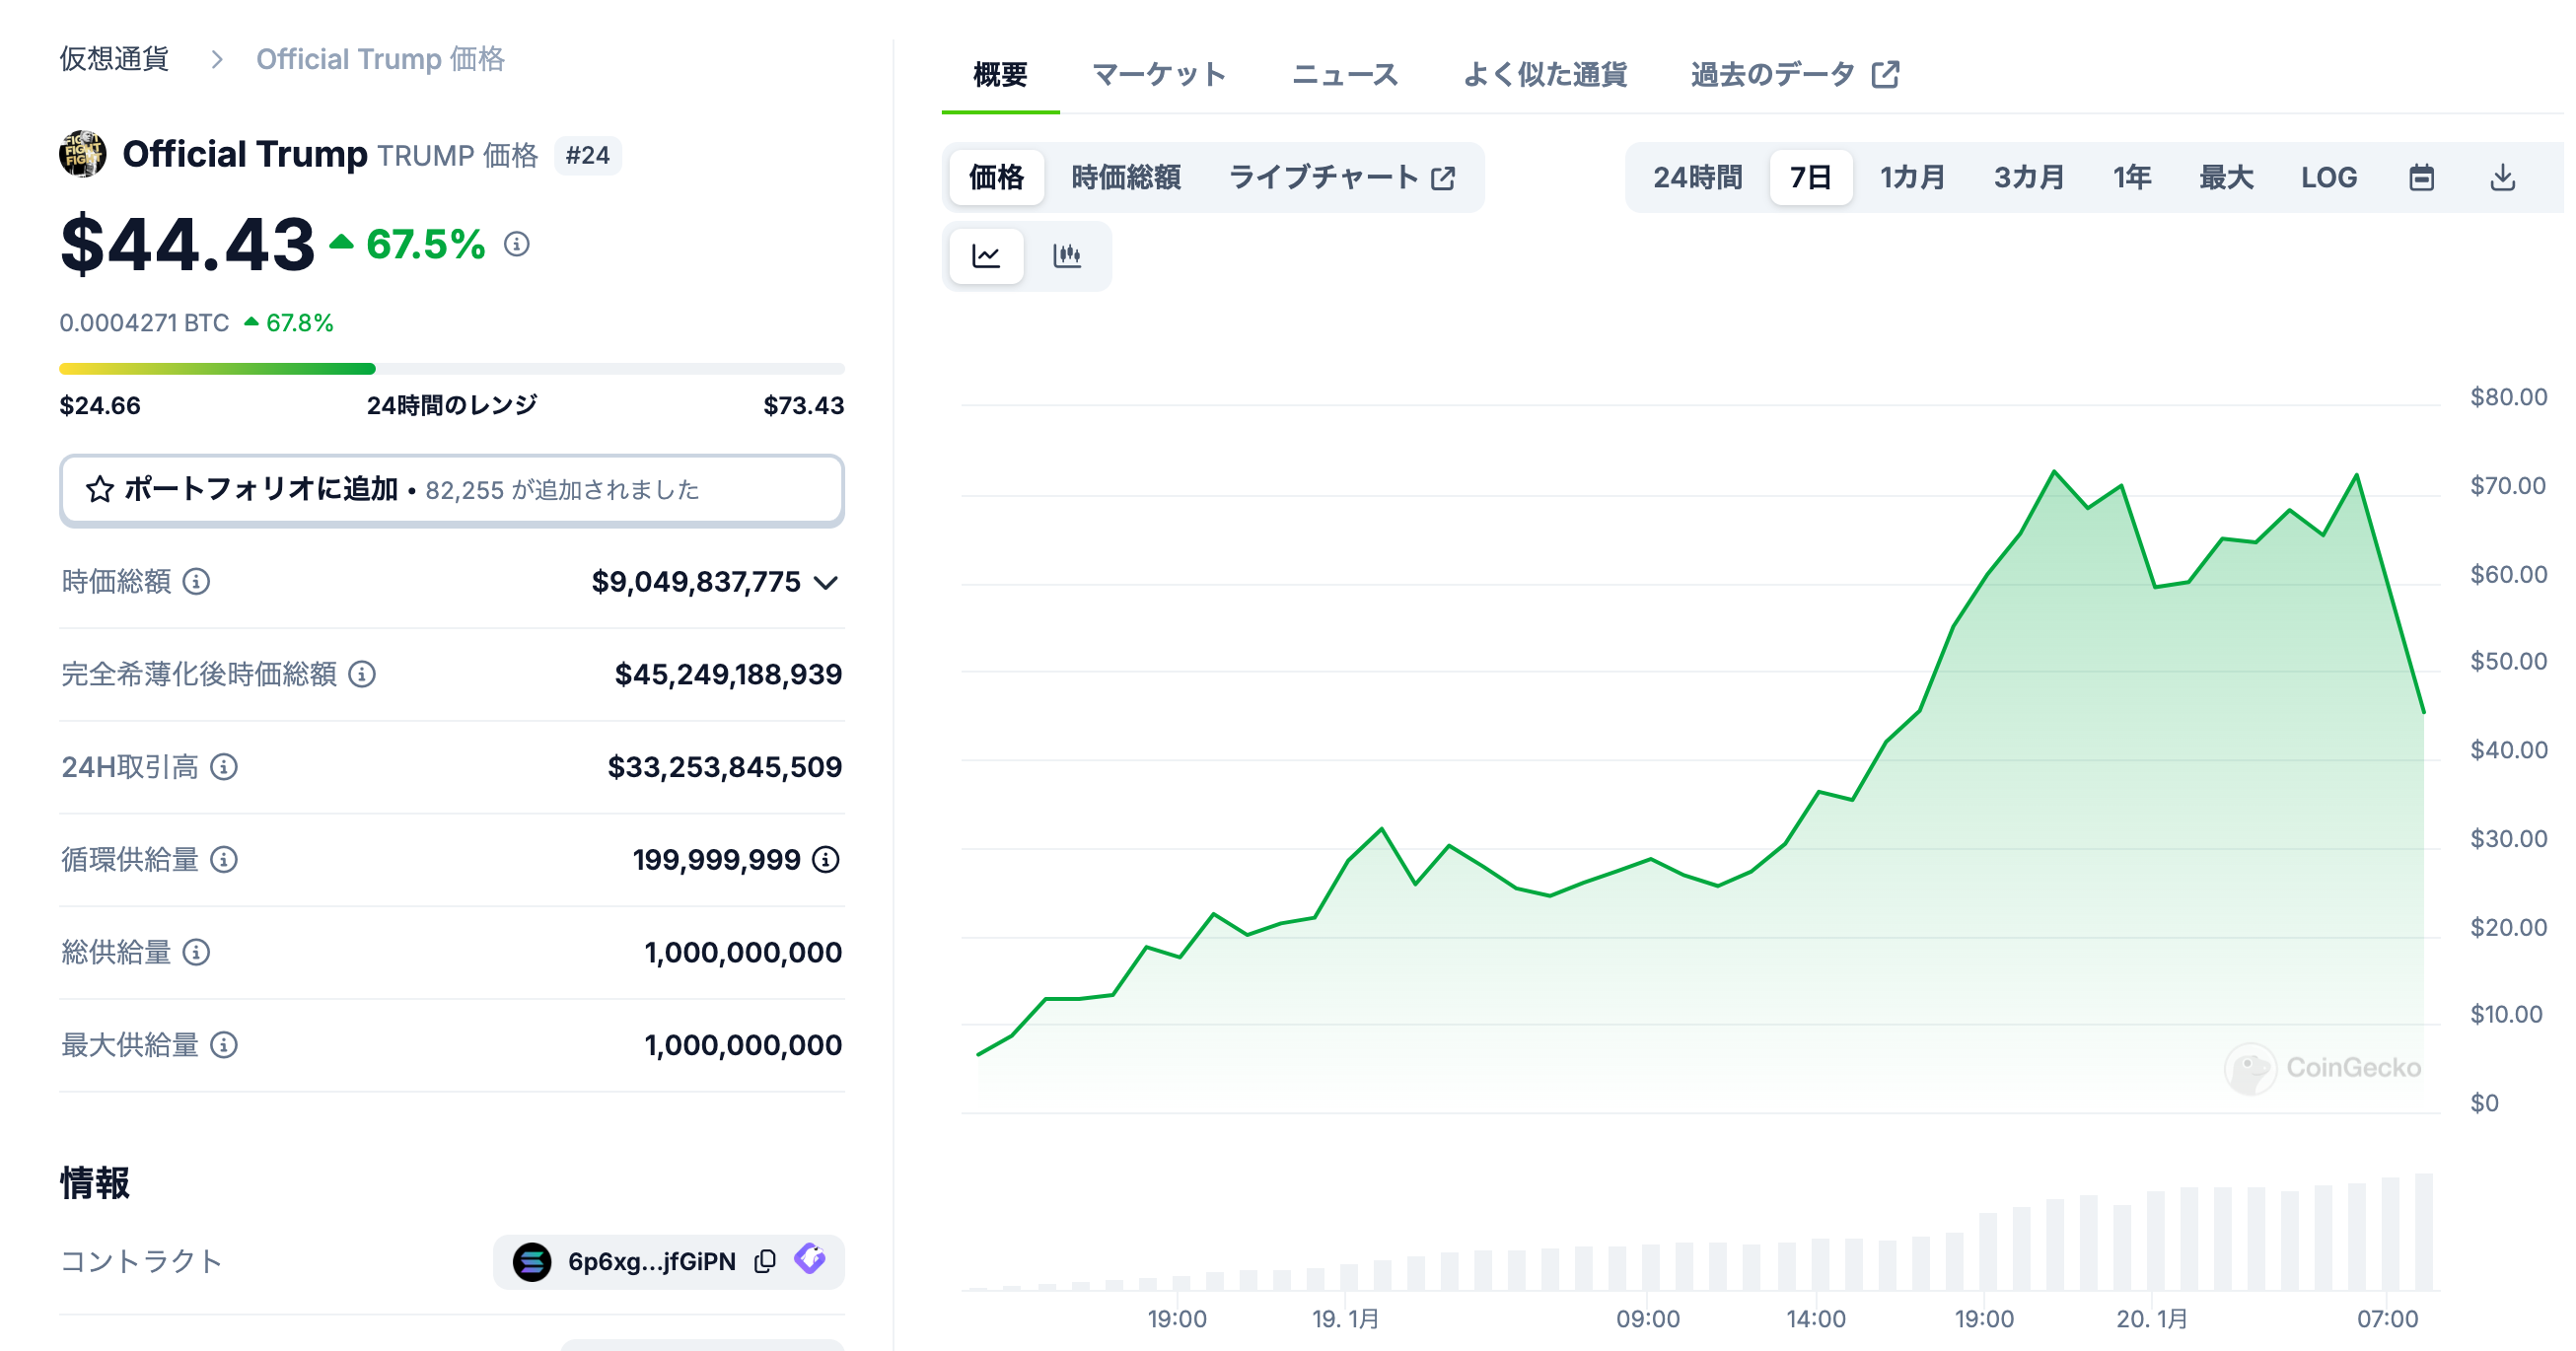Click the external link icon on ライブチャート

1443,178
